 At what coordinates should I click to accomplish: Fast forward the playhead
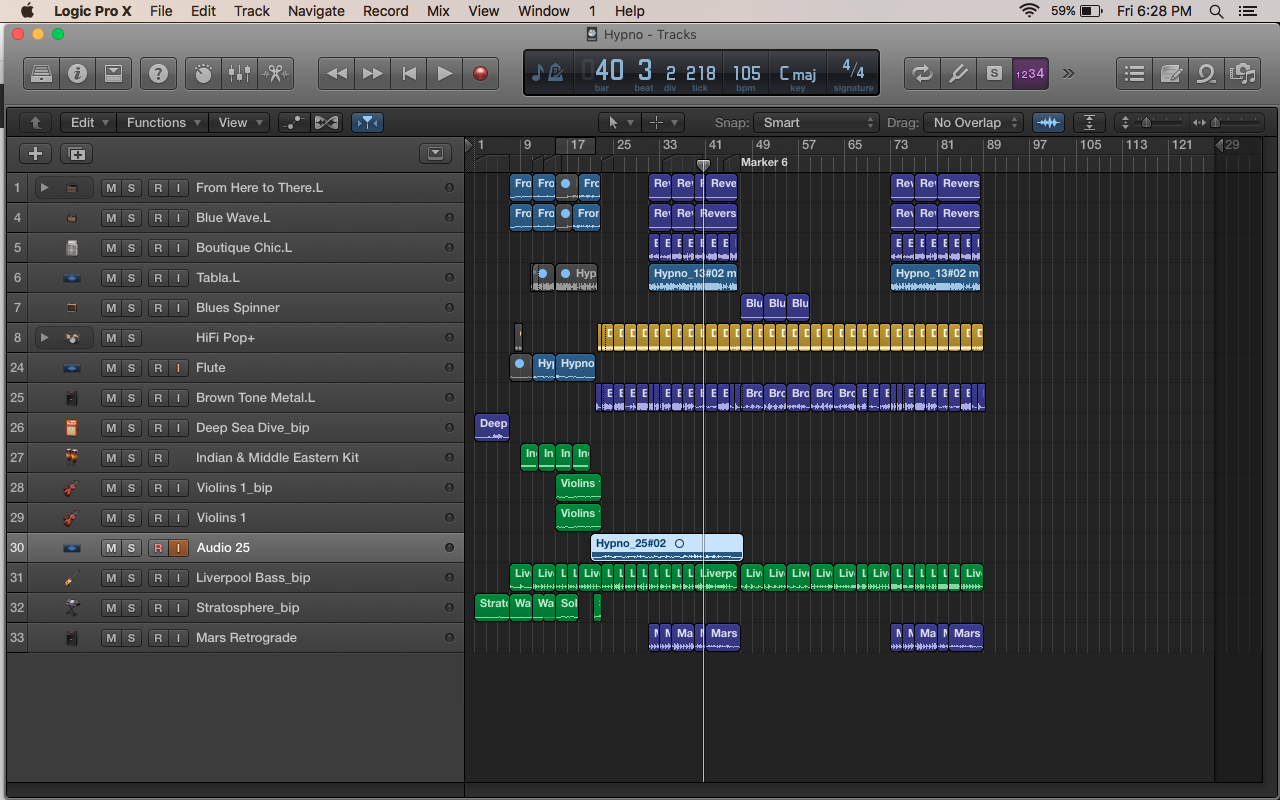[373, 73]
